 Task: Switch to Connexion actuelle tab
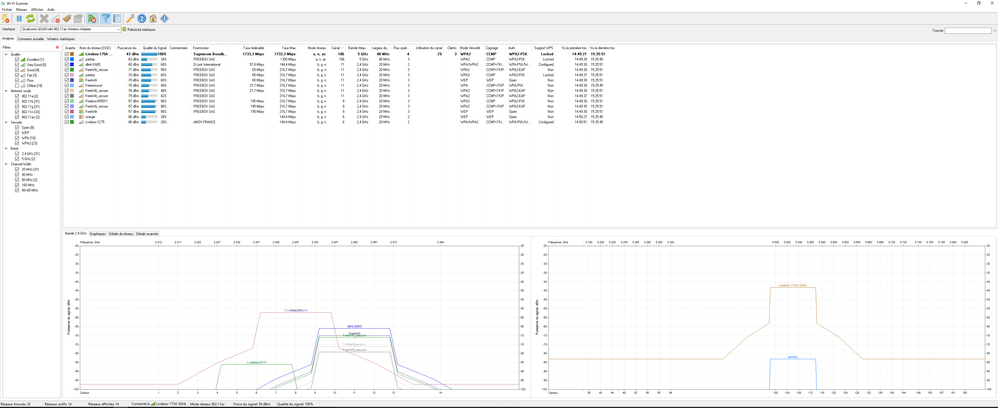[x=31, y=39]
